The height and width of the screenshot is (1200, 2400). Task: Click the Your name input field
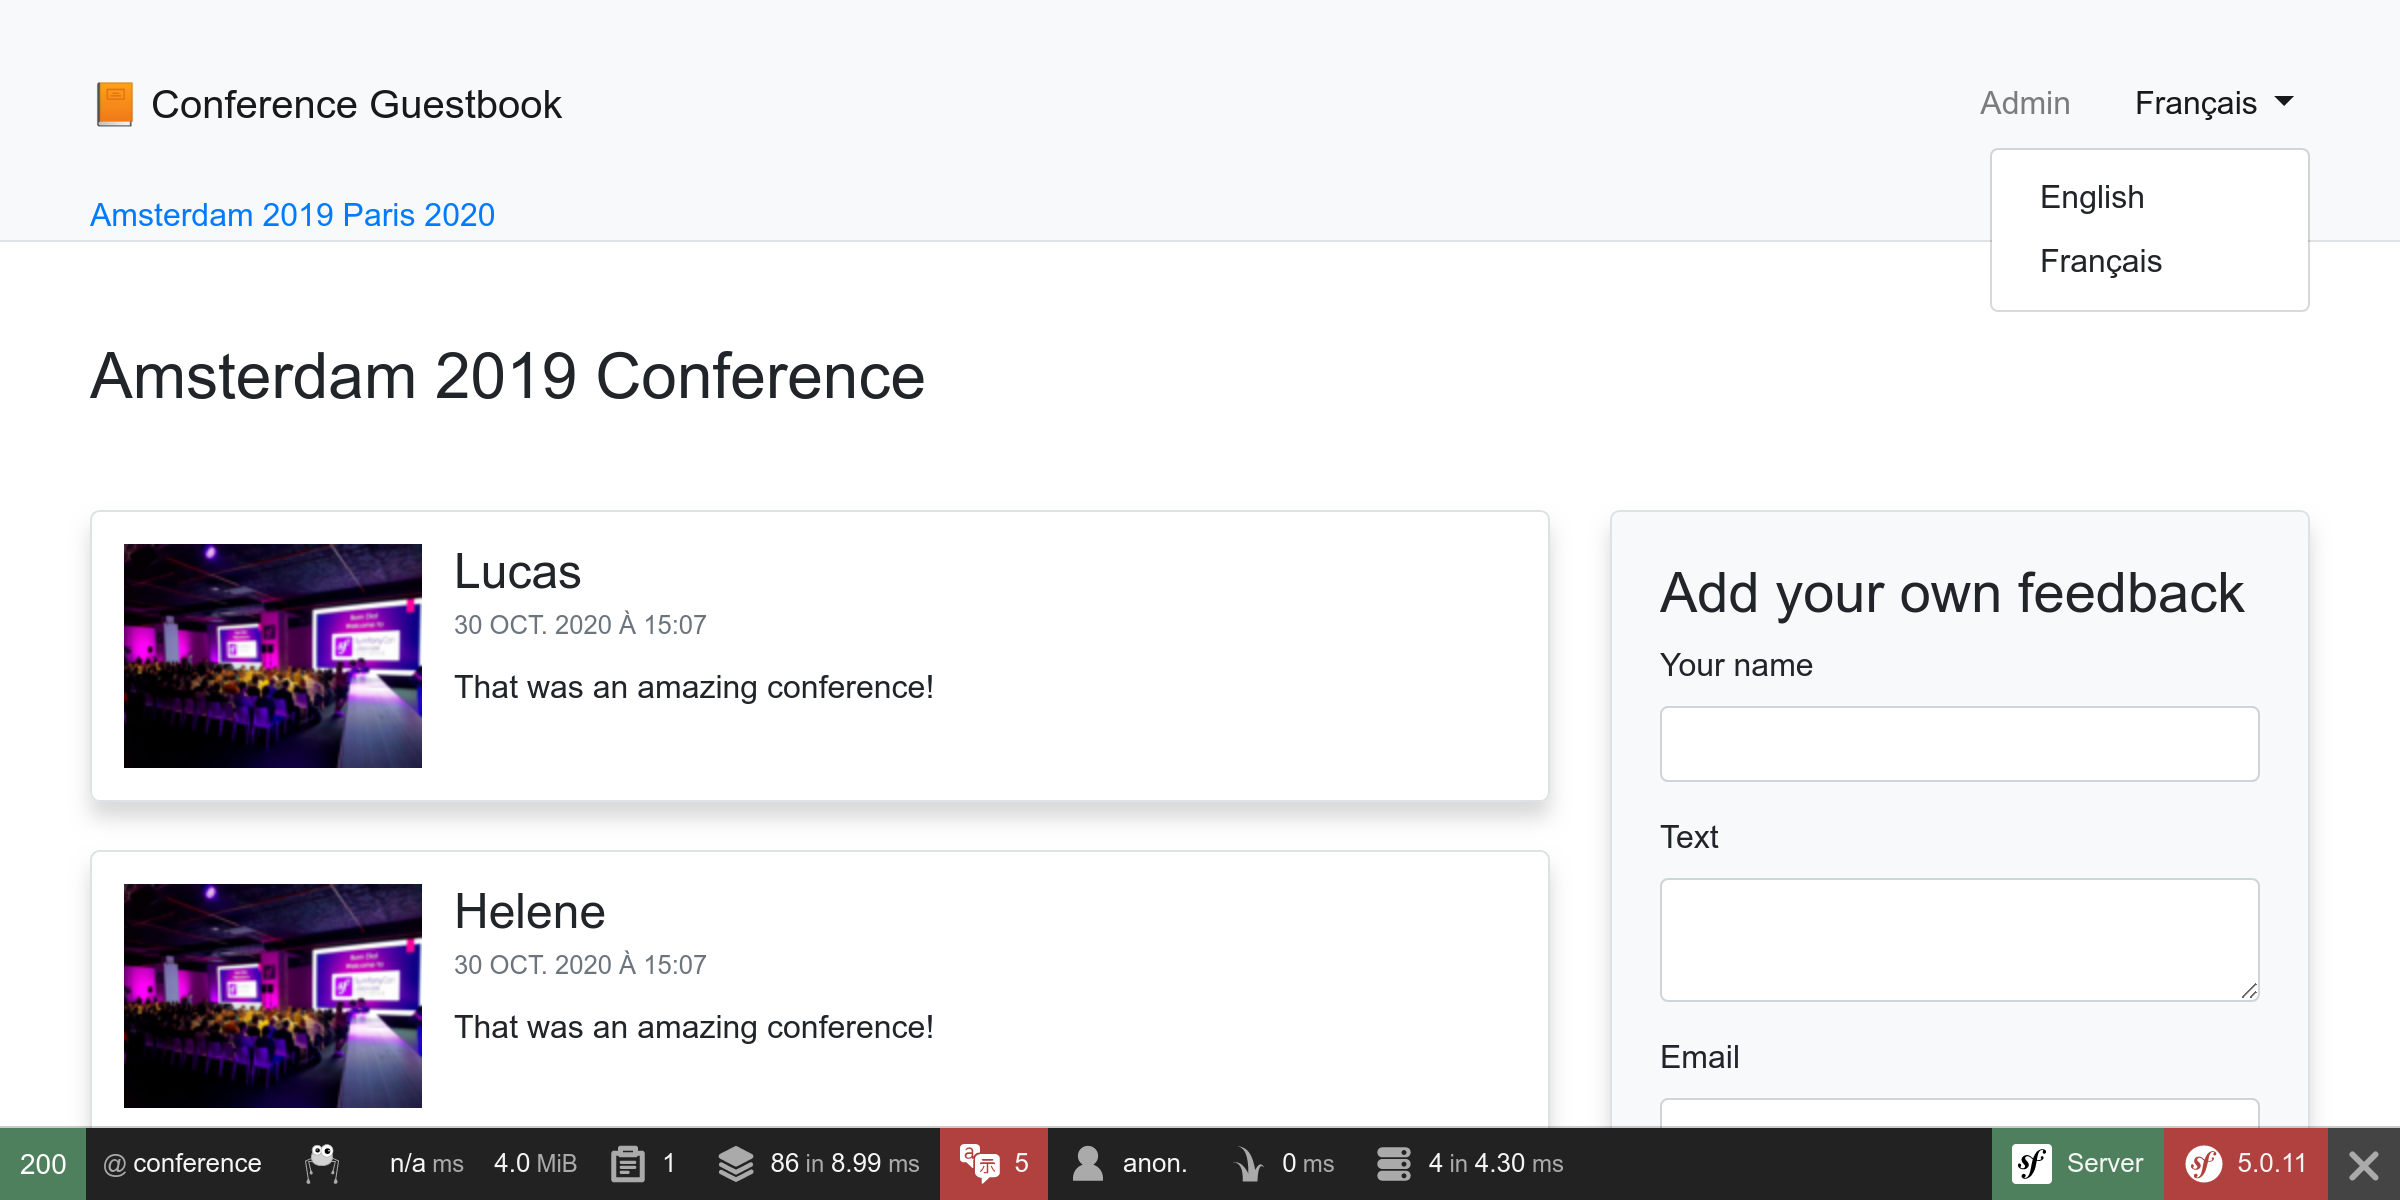point(1959,744)
